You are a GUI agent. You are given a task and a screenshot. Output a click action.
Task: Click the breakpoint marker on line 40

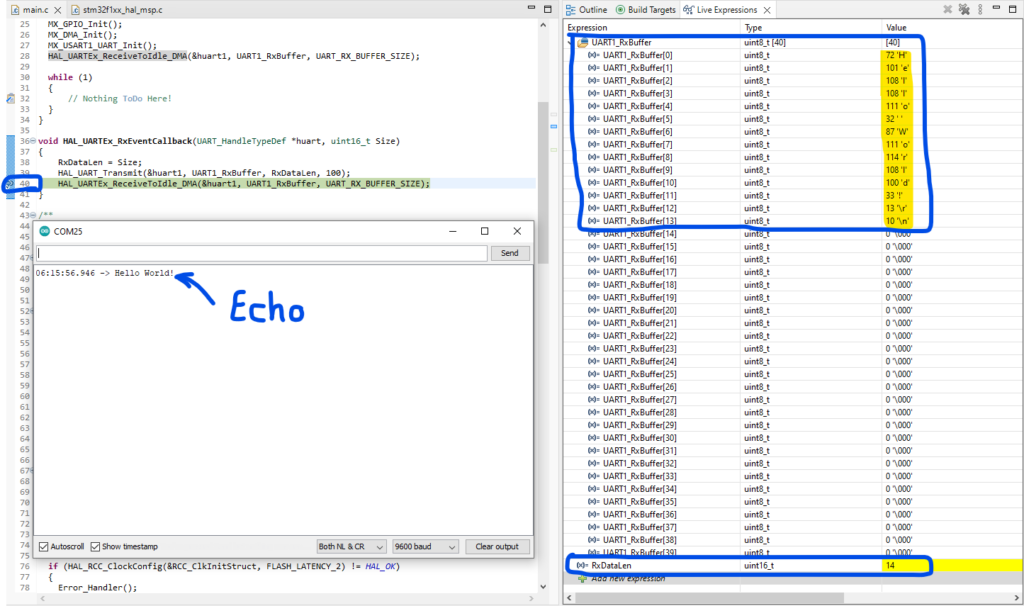[8, 184]
